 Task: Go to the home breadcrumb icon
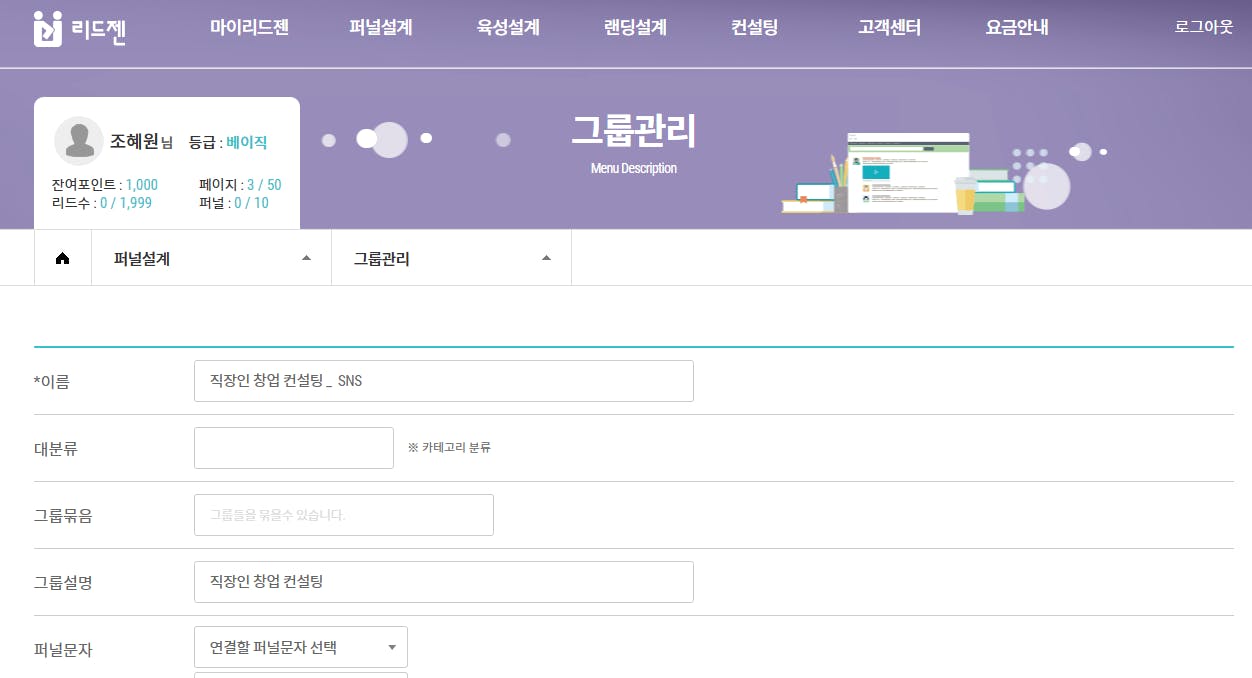[x=63, y=258]
